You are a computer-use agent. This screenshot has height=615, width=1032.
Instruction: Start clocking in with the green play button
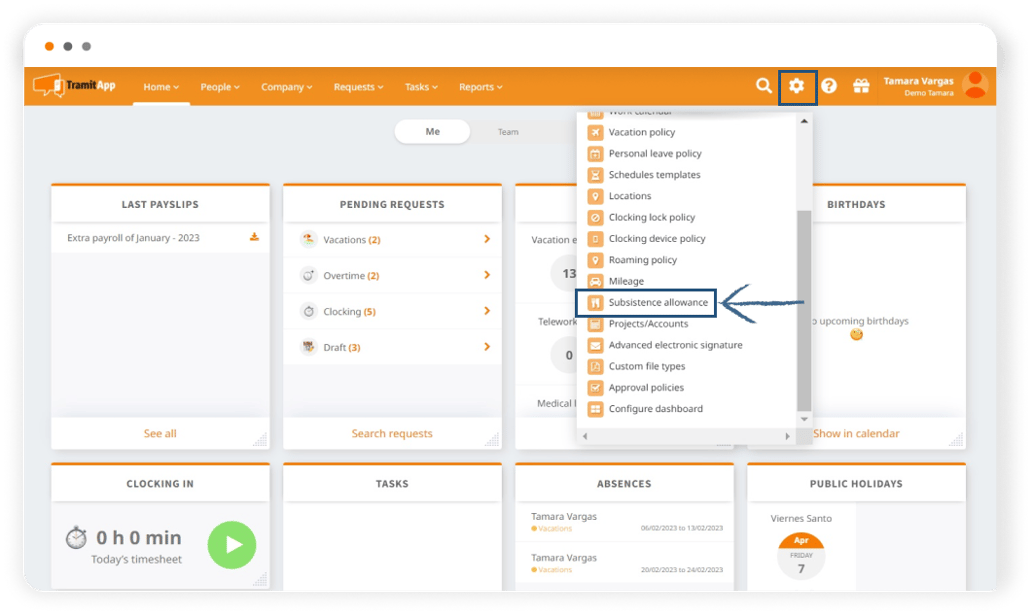(232, 545)
